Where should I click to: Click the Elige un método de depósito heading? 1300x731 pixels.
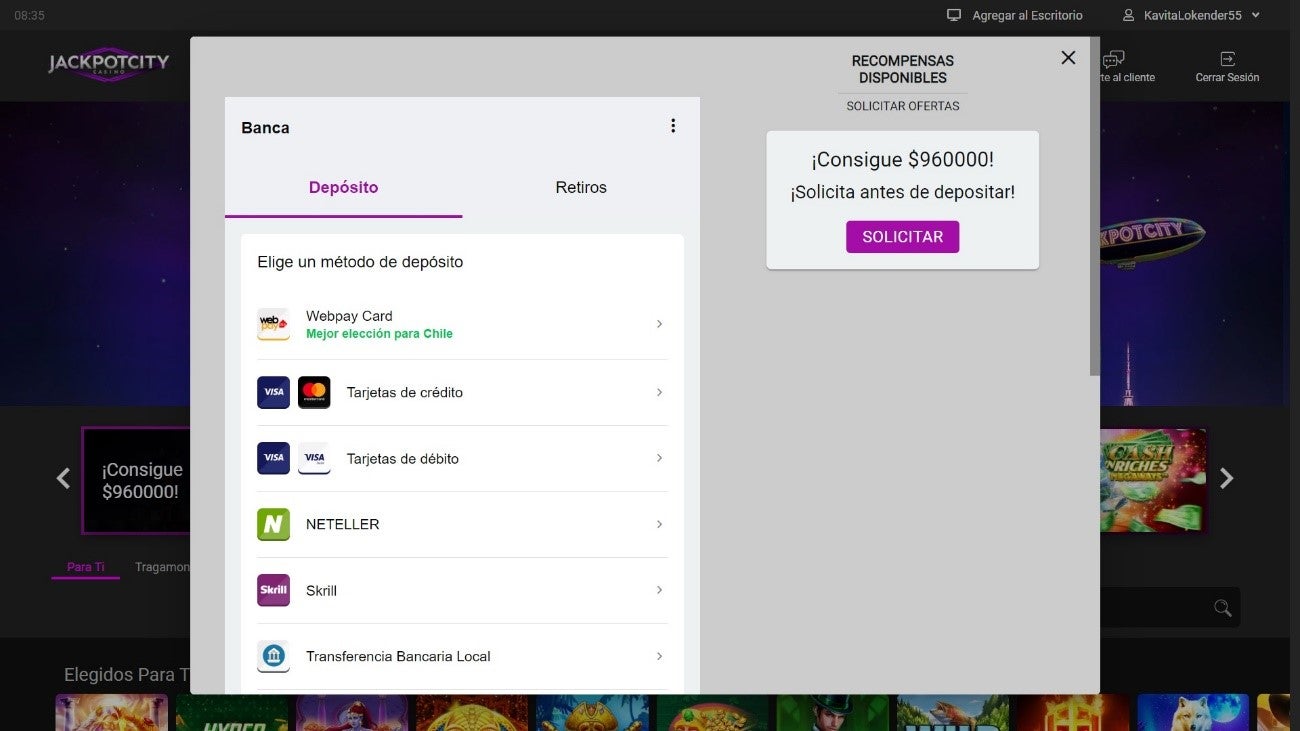pyautogui.click(x=360, y=262)
